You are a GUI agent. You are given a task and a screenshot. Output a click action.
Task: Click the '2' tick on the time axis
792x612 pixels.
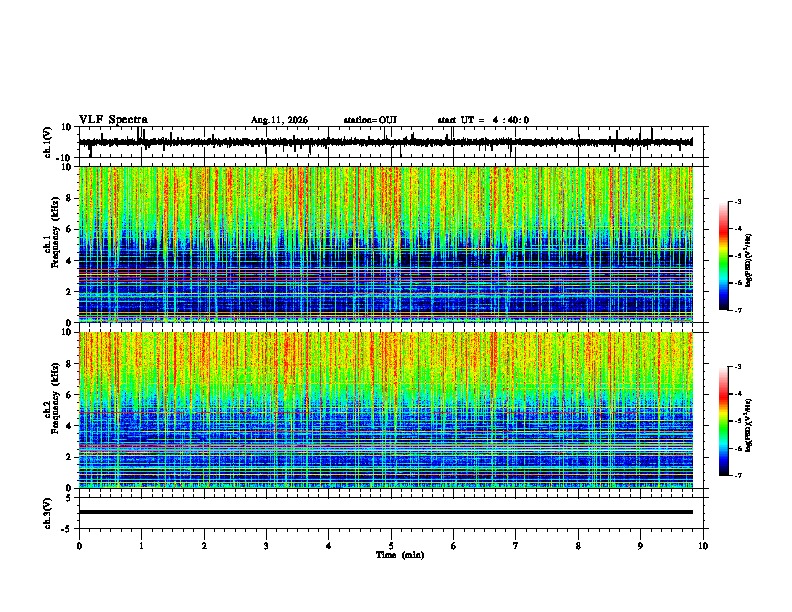(204, 546)
